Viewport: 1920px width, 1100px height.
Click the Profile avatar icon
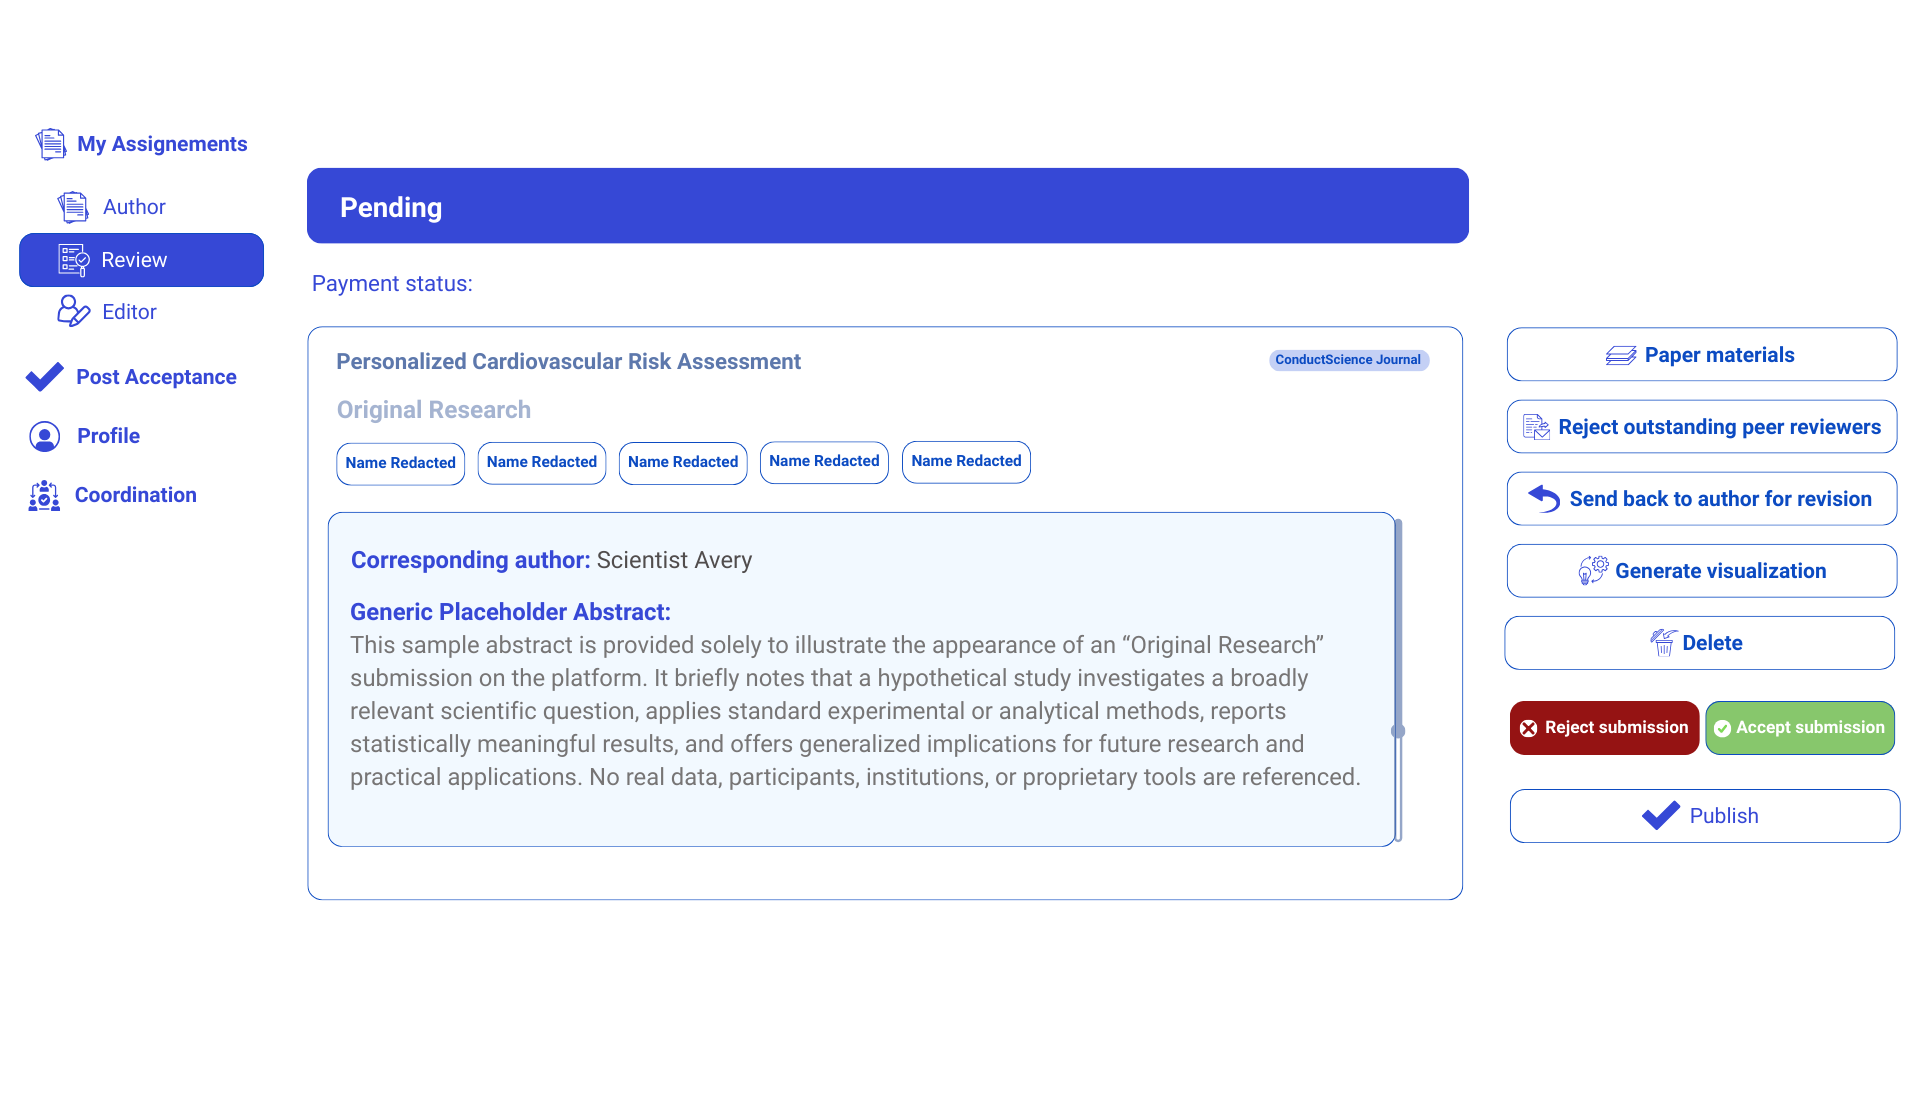[x=45, y=436]
